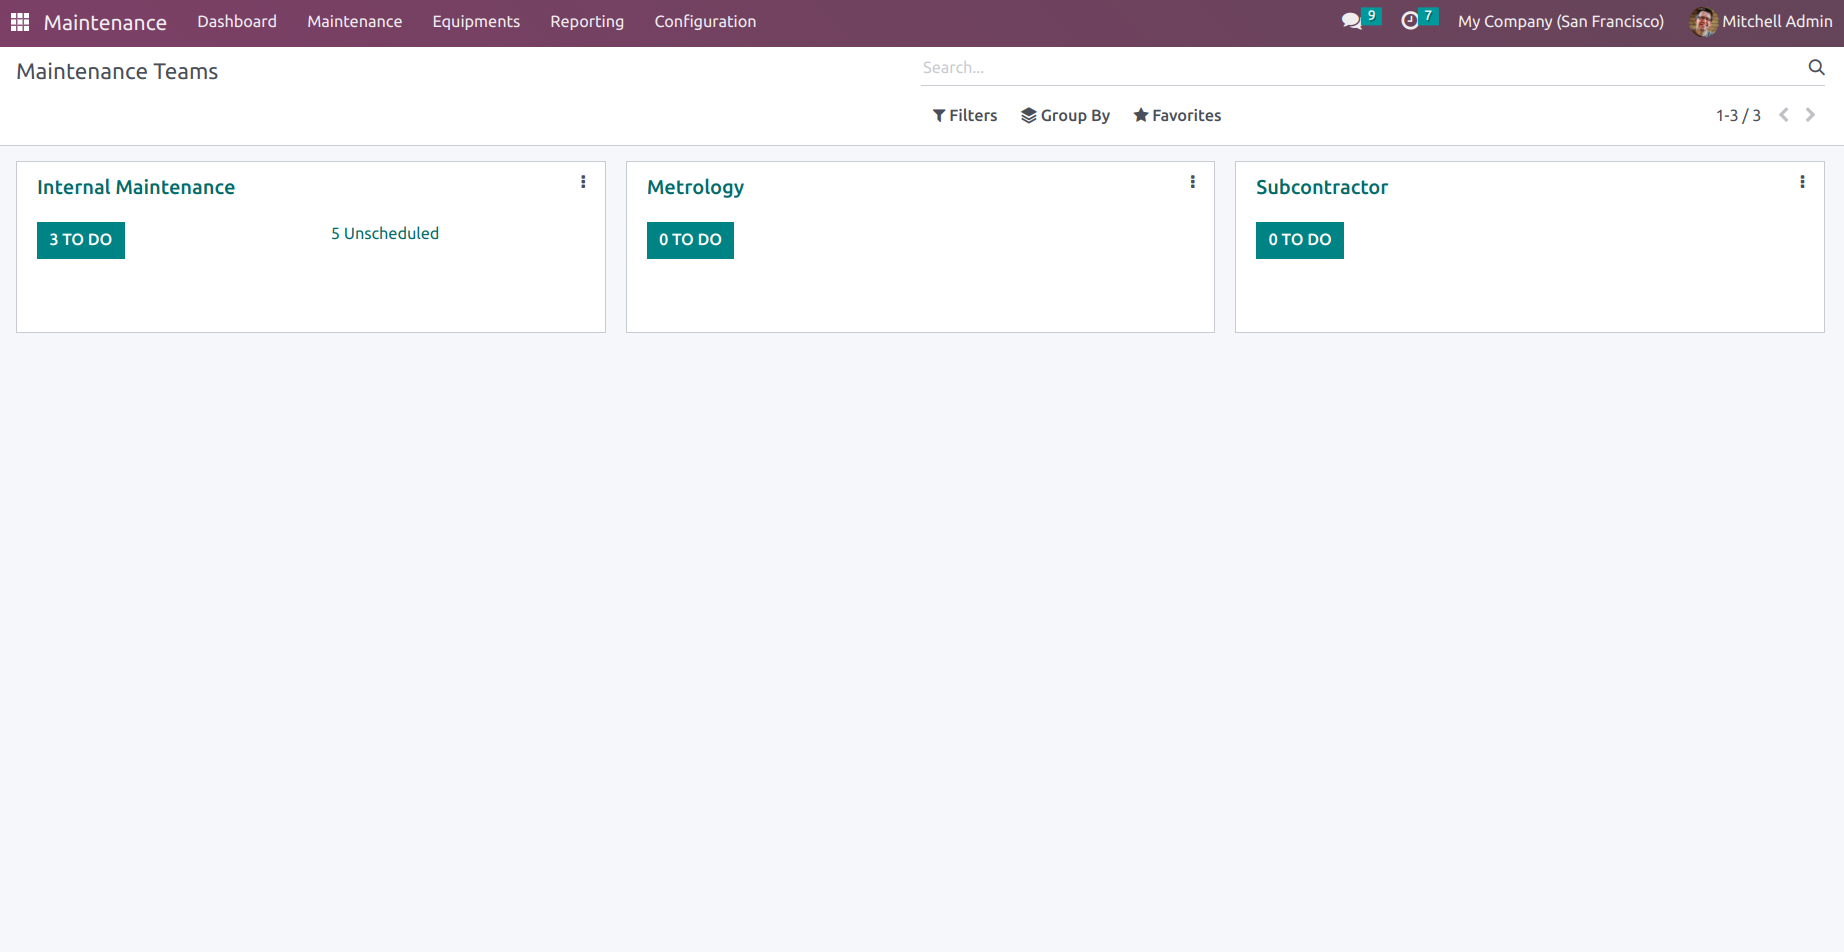Open the Configuration menu
This screenshot has width=1844, height=952.
pos(705,20)
